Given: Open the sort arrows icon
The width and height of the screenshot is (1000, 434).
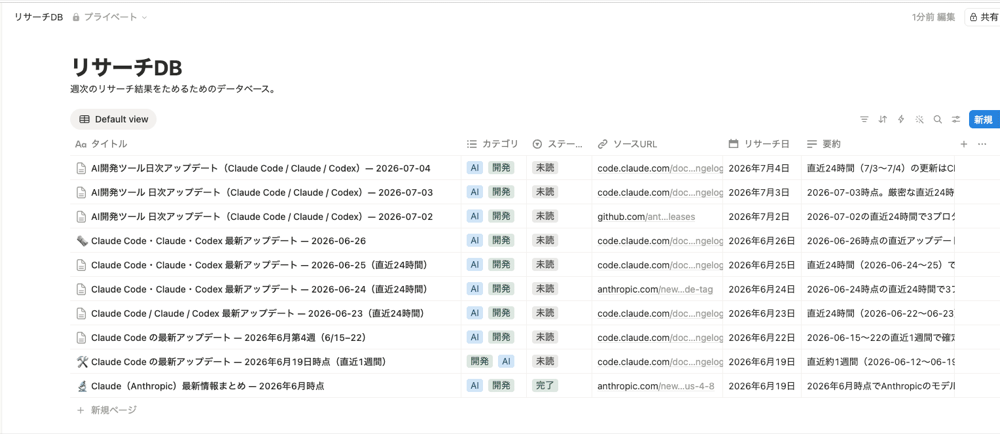Looking at the screenshot, I should 883,119.
